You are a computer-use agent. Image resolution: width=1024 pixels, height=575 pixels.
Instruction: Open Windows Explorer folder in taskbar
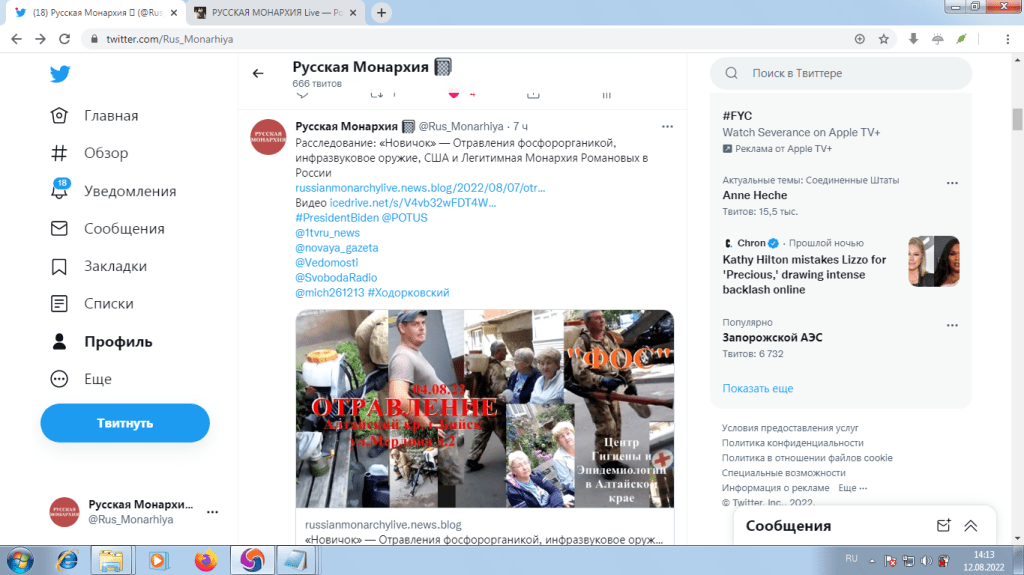pos(111,561)
